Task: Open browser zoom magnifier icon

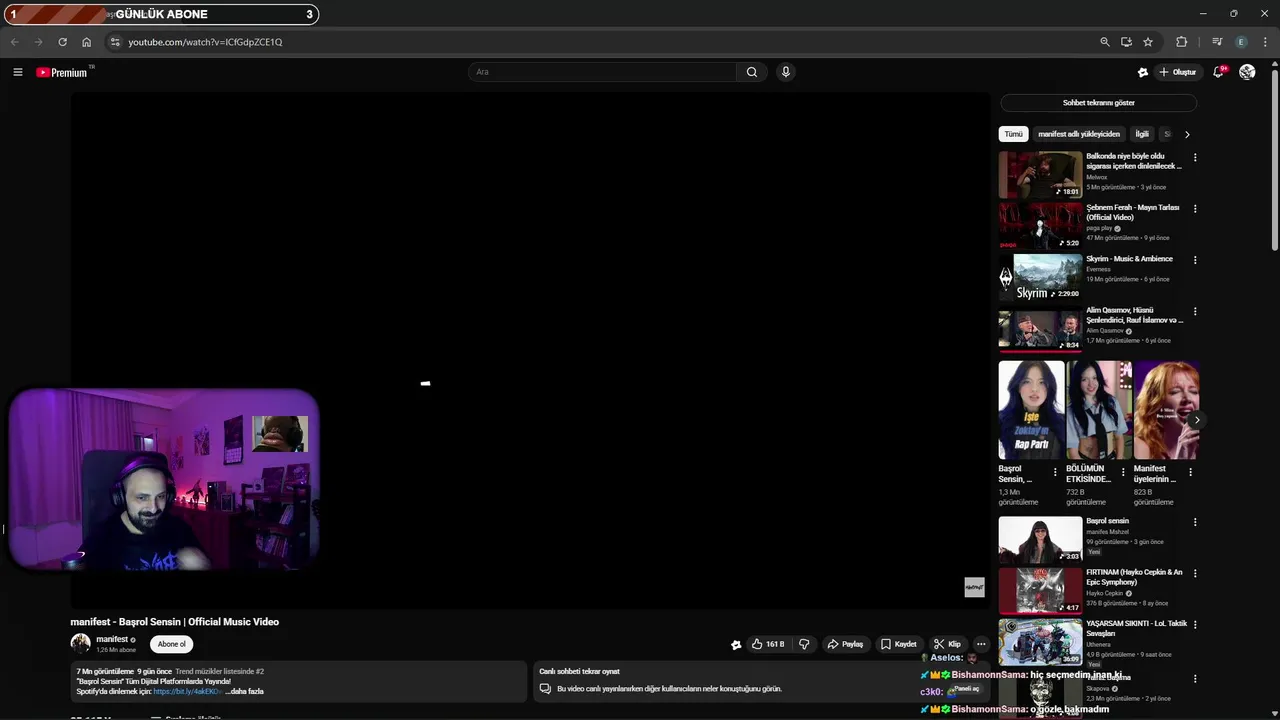Action: [1105, 42]
